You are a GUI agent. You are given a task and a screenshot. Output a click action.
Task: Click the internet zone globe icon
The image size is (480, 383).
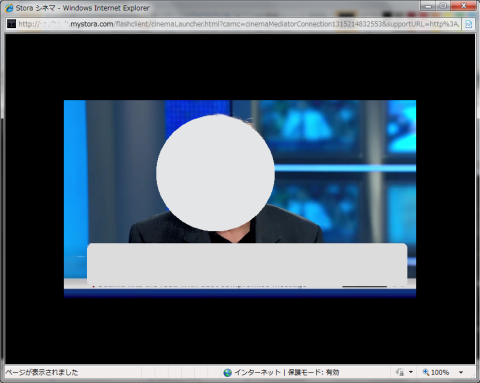[x=228, y=372]
